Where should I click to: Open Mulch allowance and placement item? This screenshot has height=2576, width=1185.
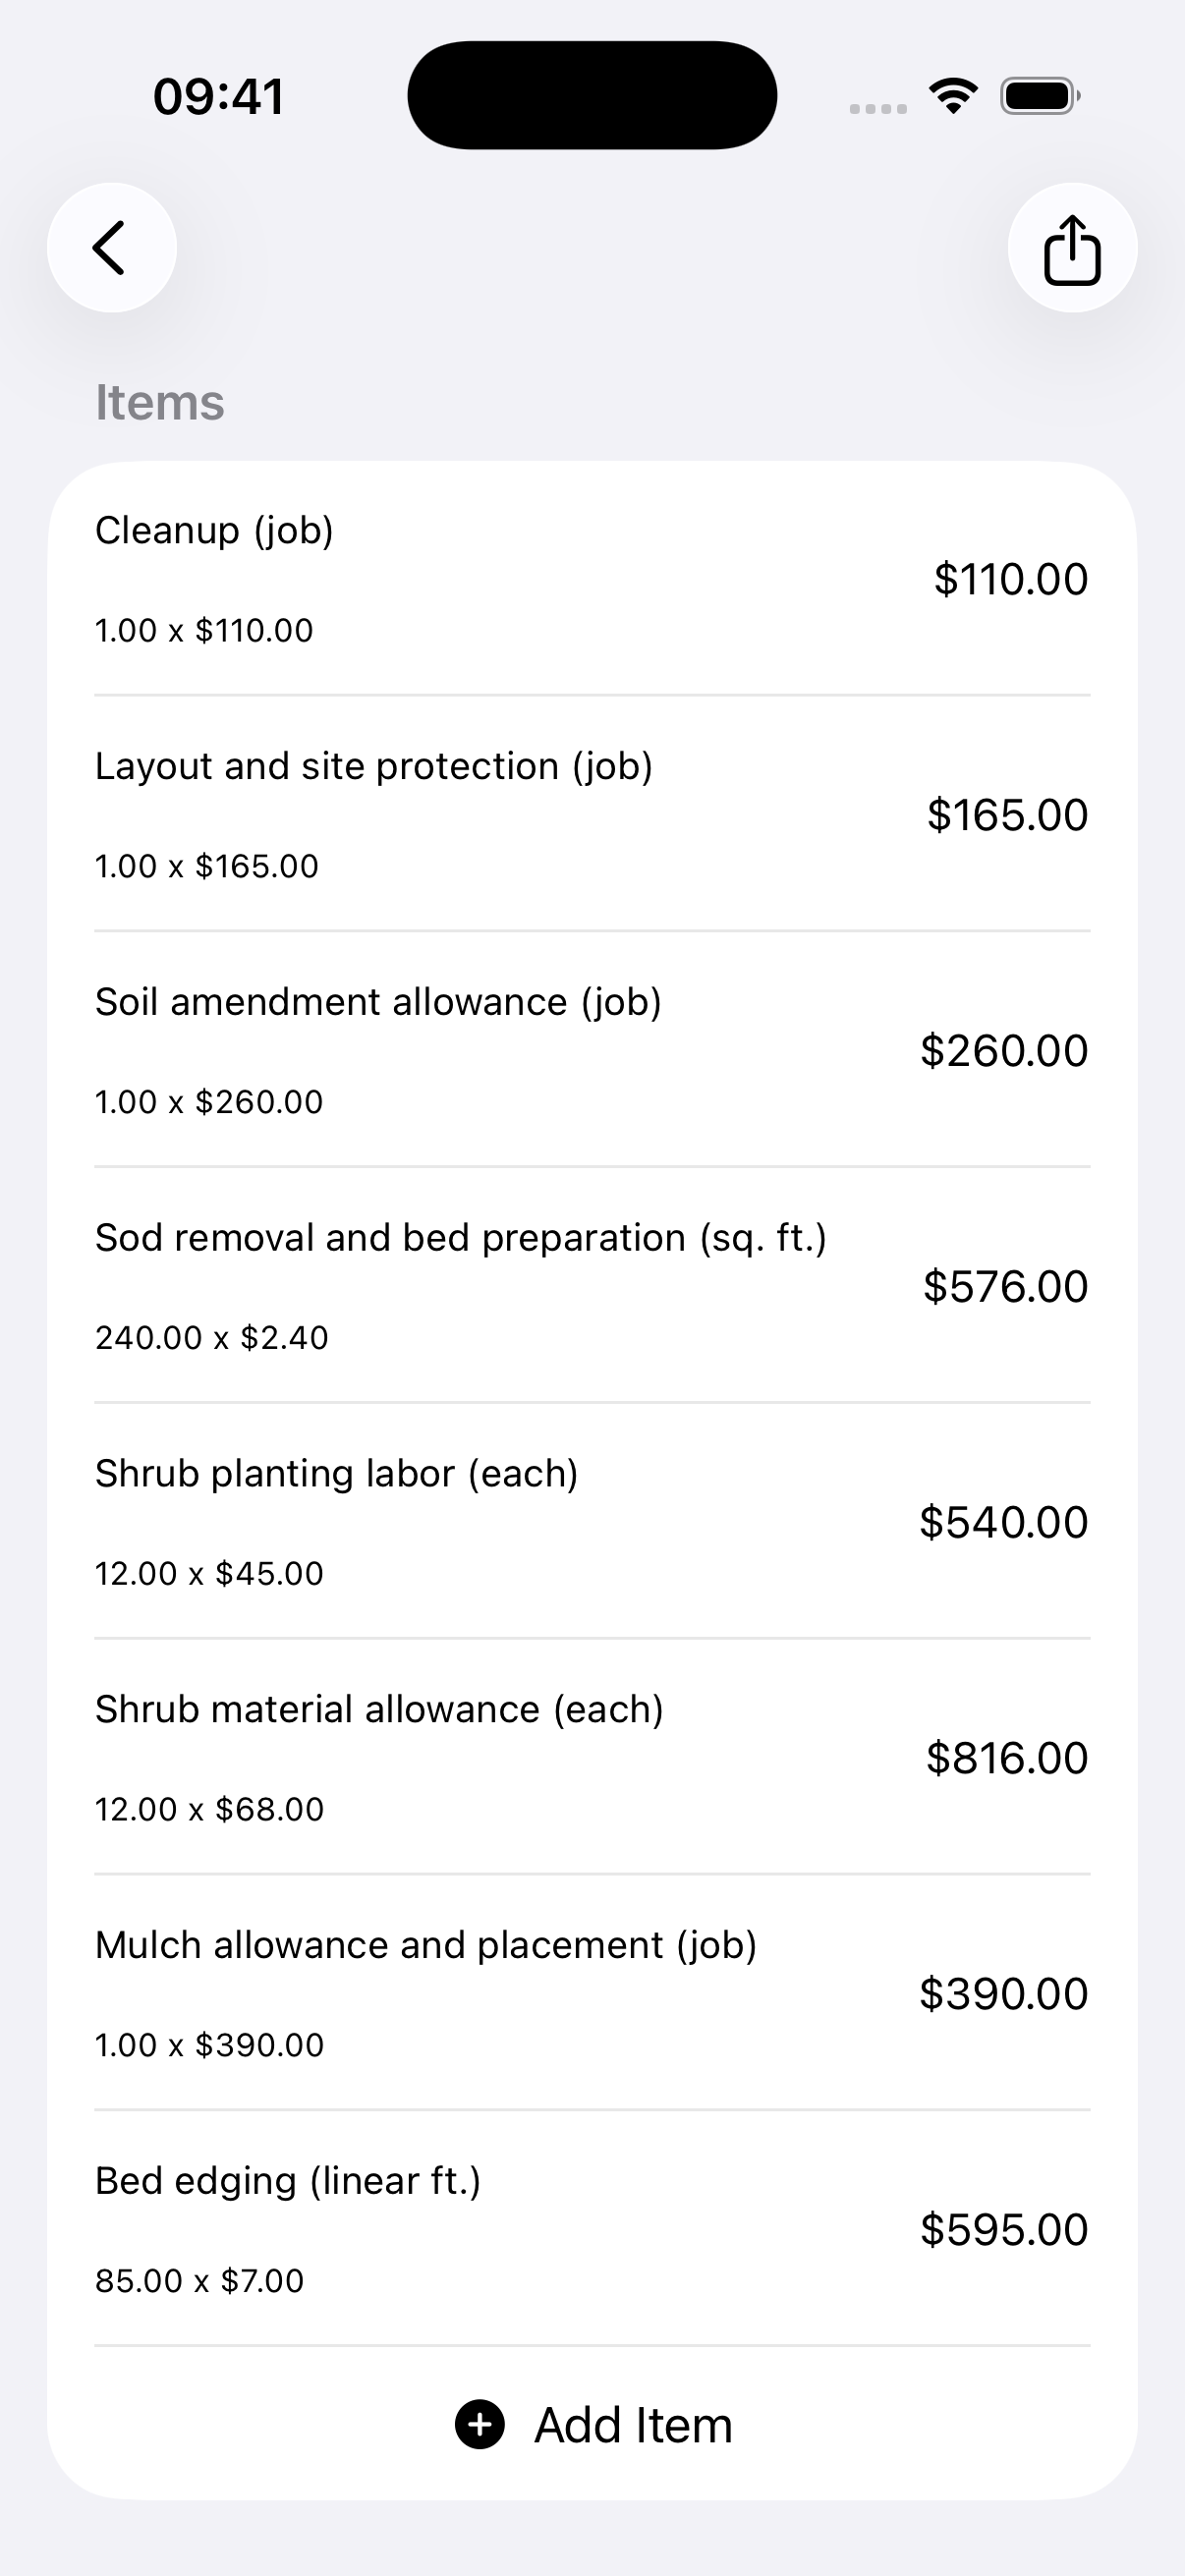(x=592, y=1995)
